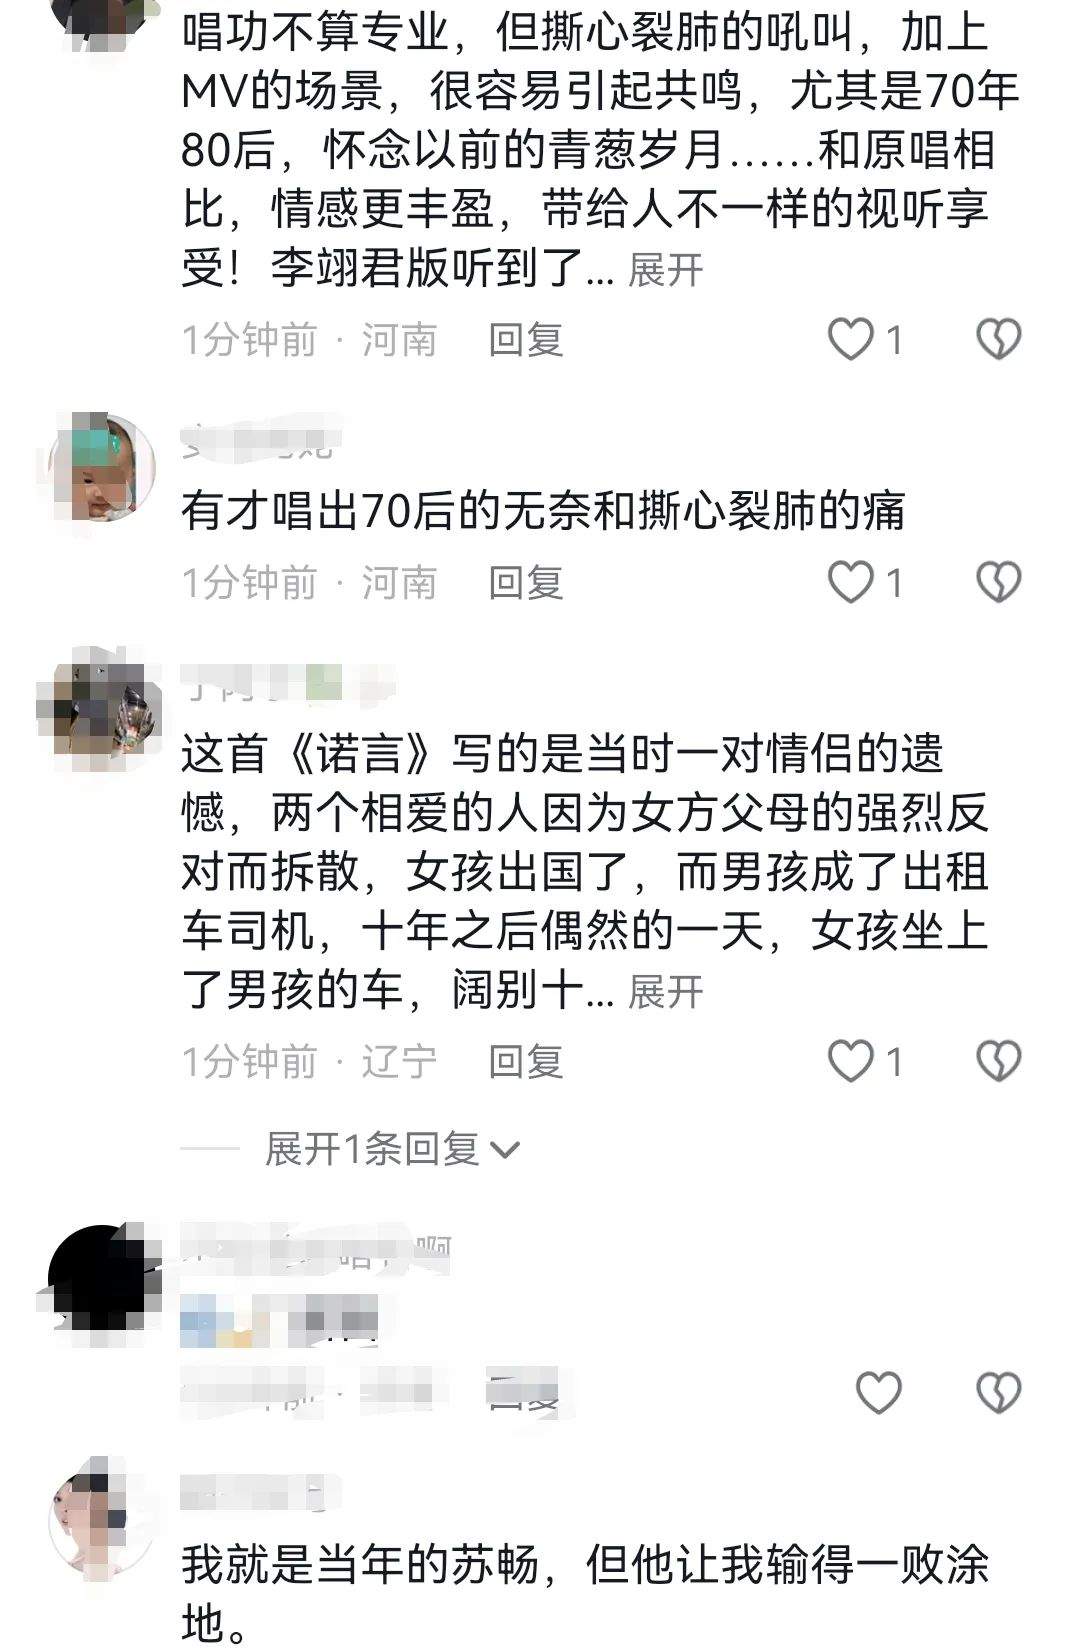Expand full text of 阔别十 comment
The width and height of the screenshot is (1080, 1650).
click(665, 992)
